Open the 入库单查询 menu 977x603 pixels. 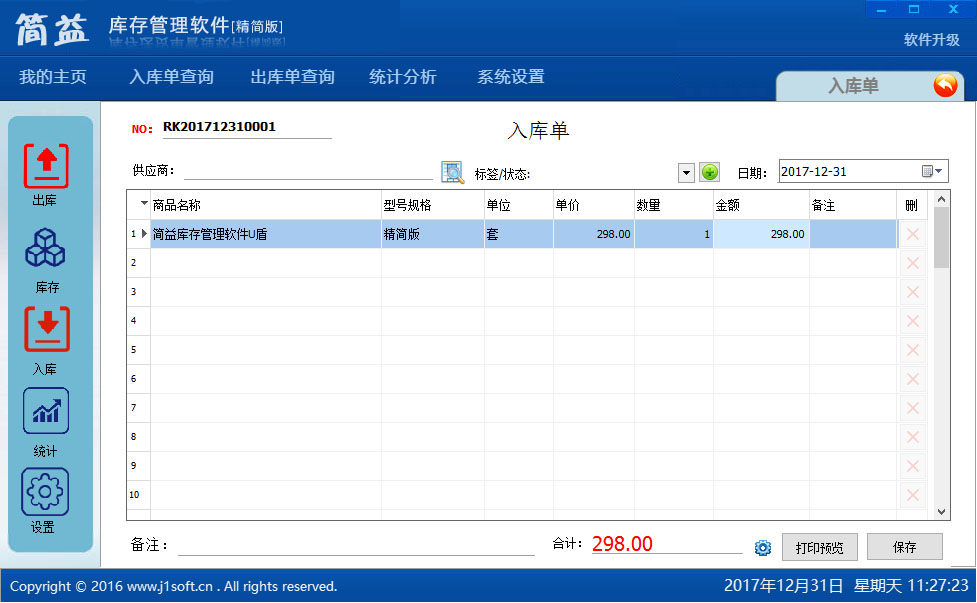(x=171, y=77)
